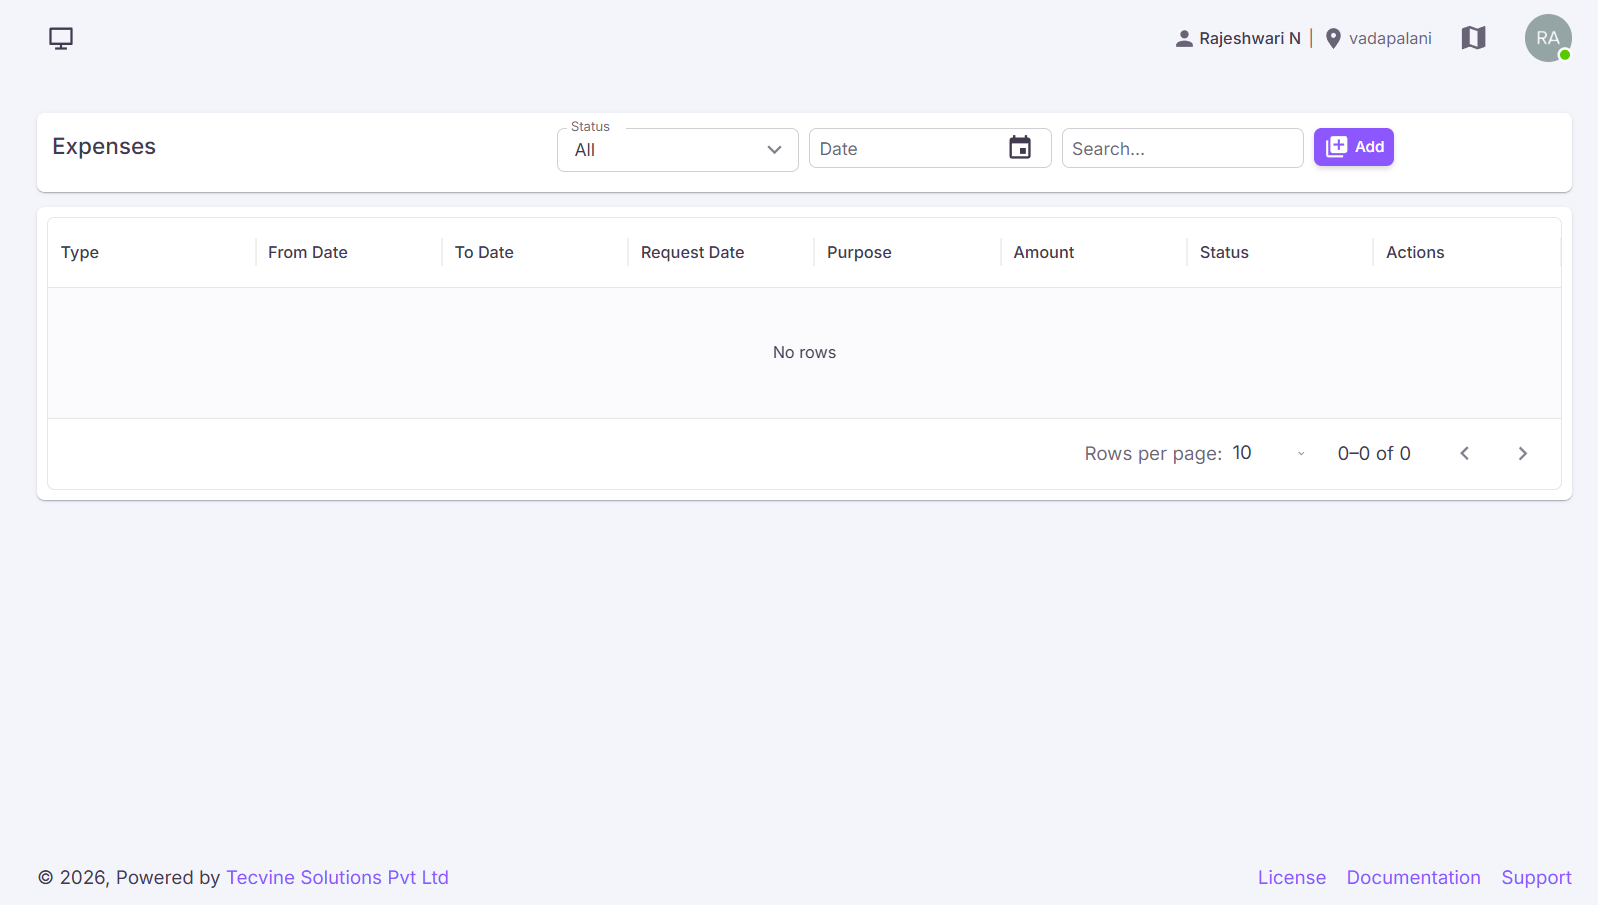Sort by Type column header

coord(80,253)
